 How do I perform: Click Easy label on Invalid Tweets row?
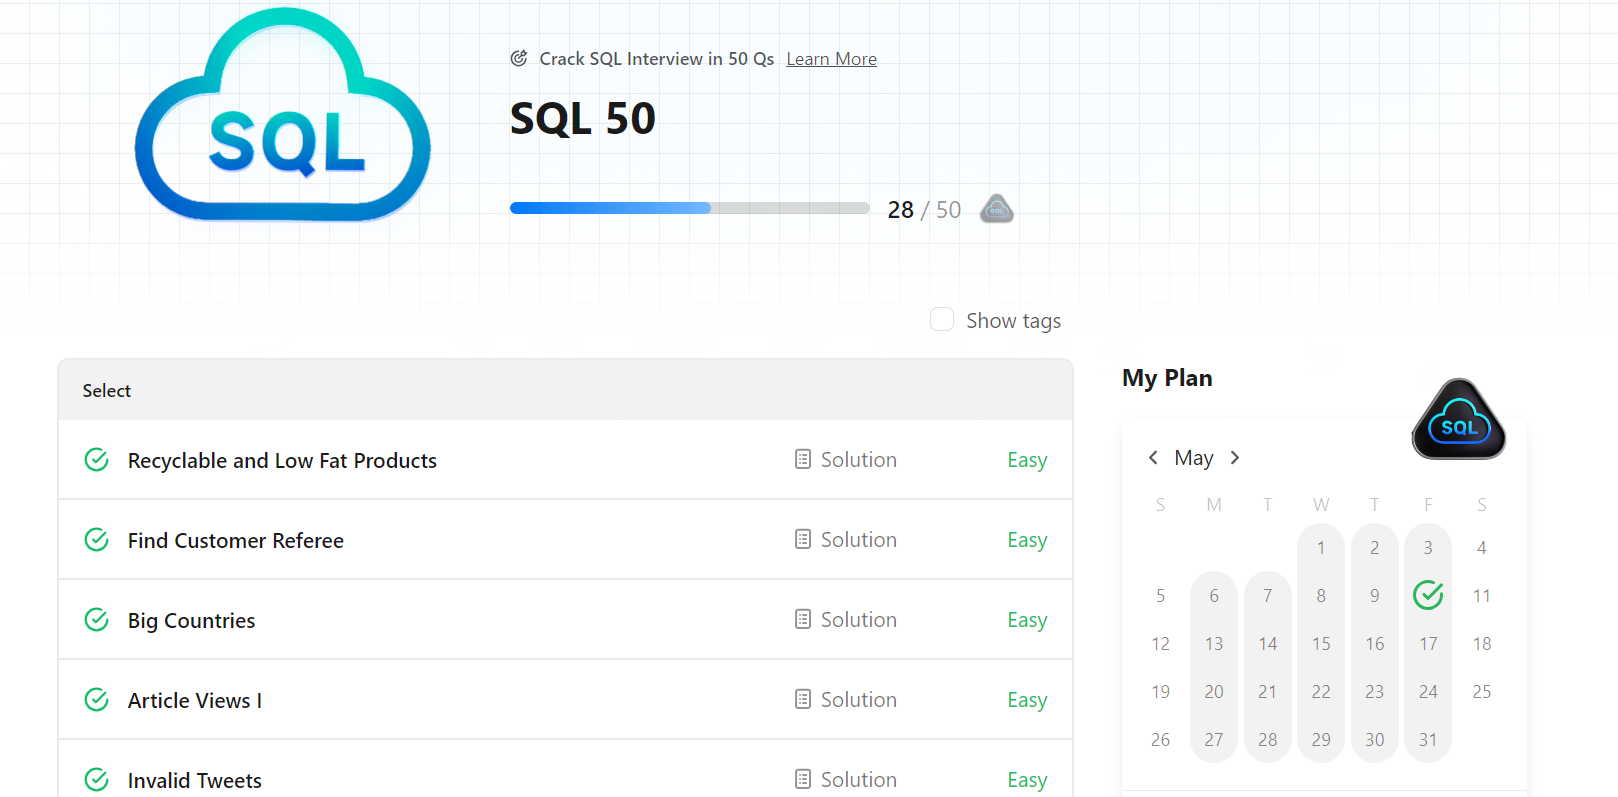click(x=1027, y=780)
